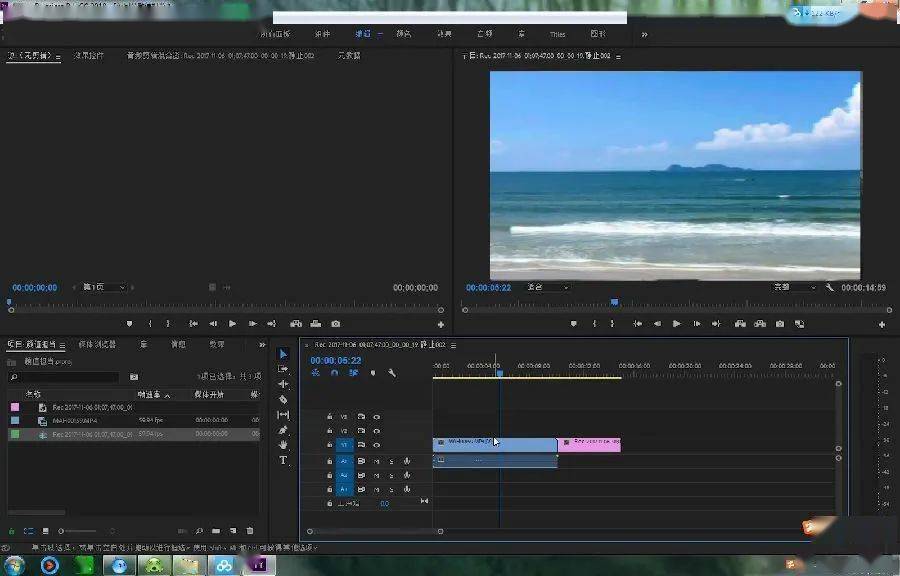Select the Hand tool
Viewport: 900px width, 576px height.
point(283,445)
